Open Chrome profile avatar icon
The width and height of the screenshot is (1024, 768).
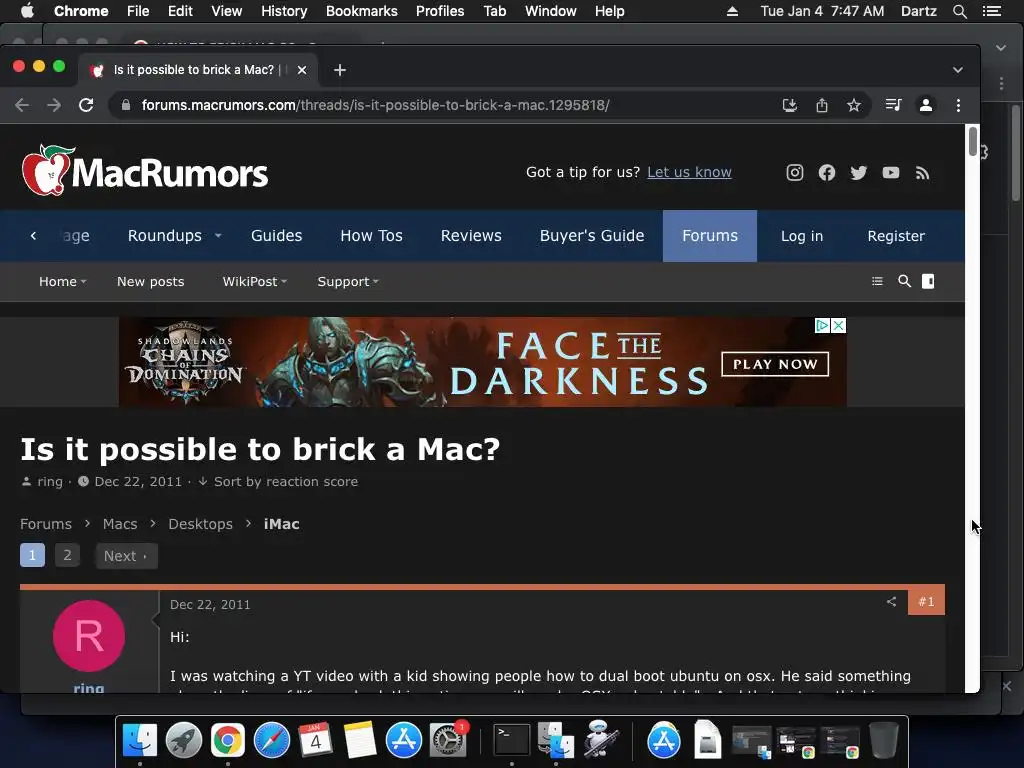[x=925, y=105]
